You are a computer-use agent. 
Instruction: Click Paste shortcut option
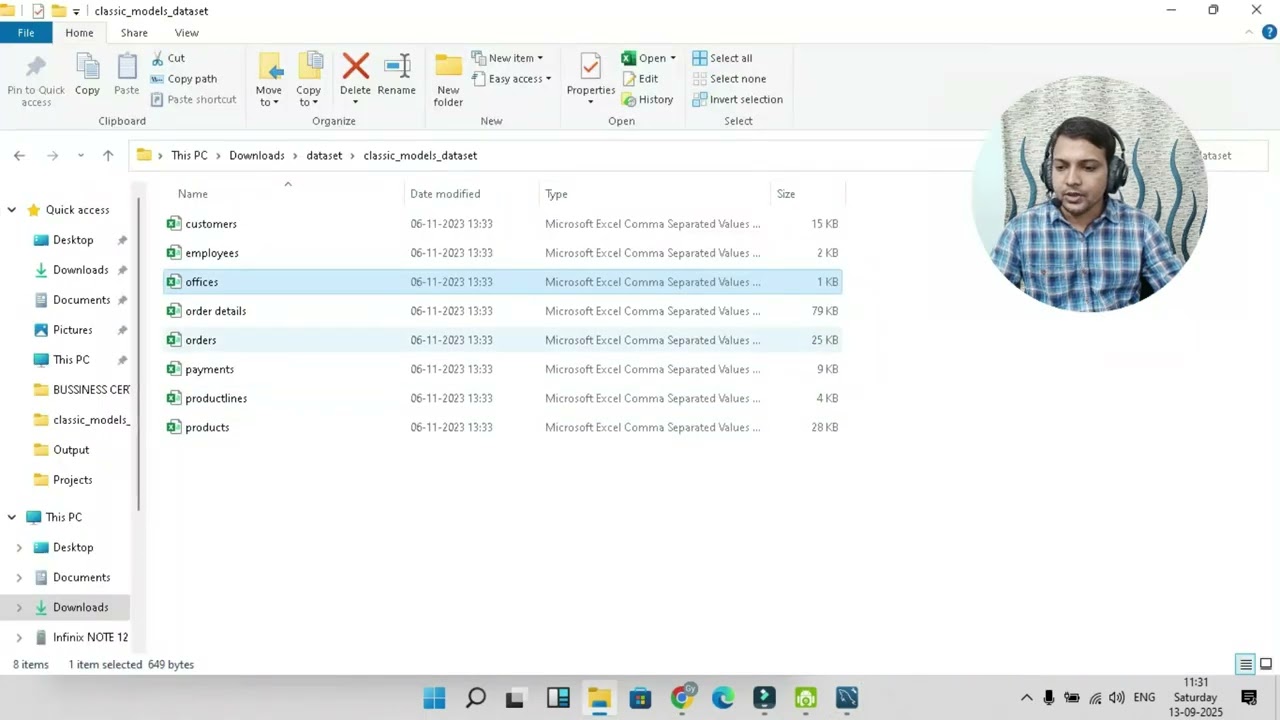(194, 100)
